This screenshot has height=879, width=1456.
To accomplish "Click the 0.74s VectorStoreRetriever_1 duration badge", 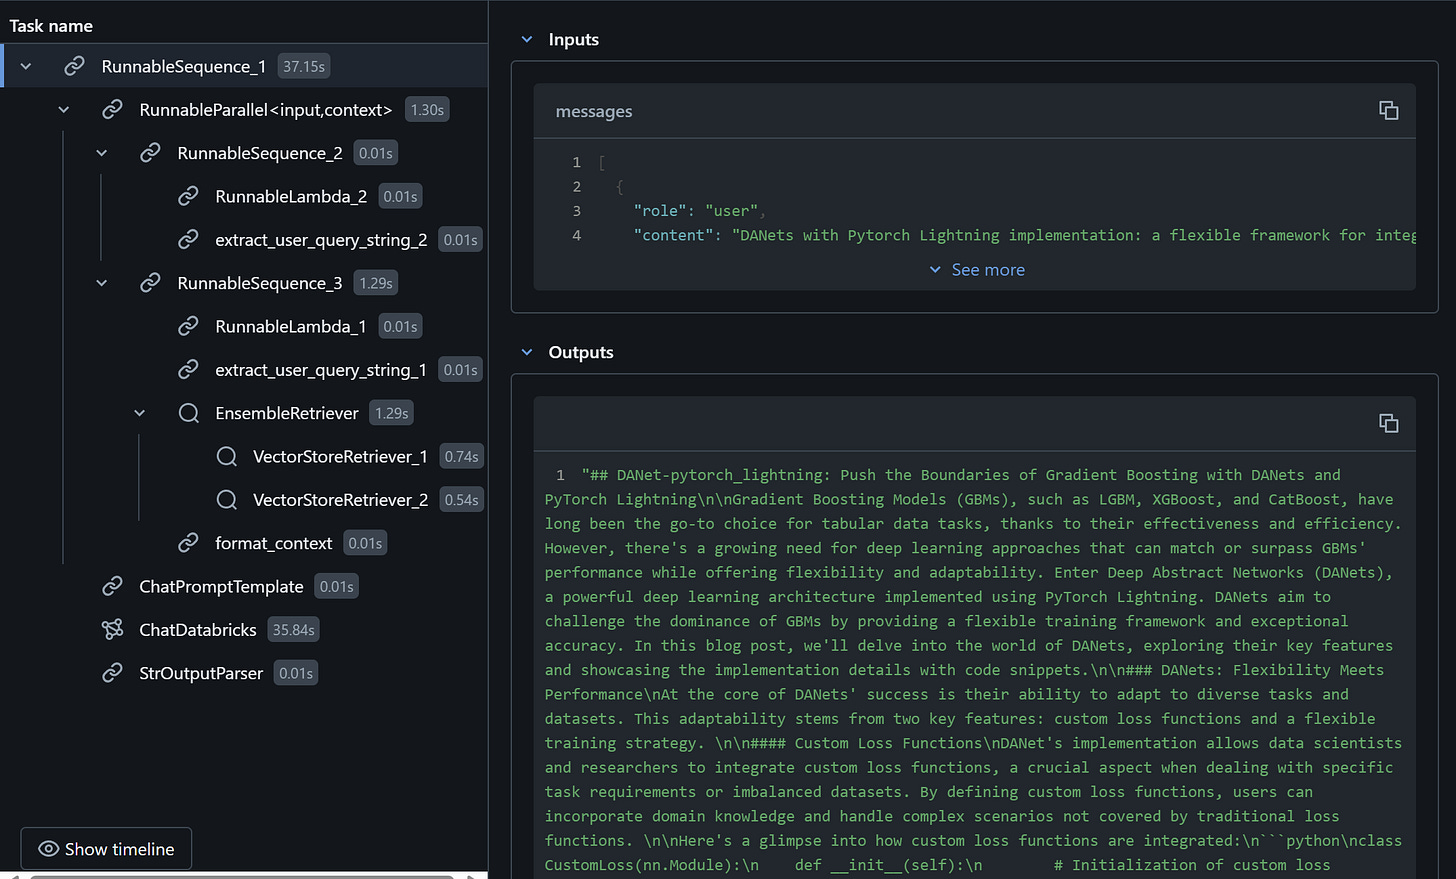I will point(461,456).
